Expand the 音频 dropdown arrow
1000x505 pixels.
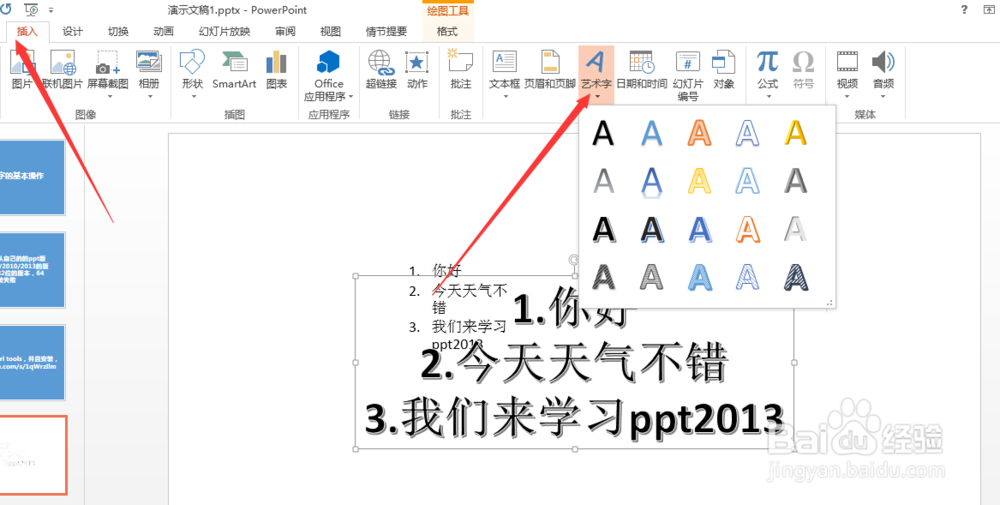coord(883,96)
